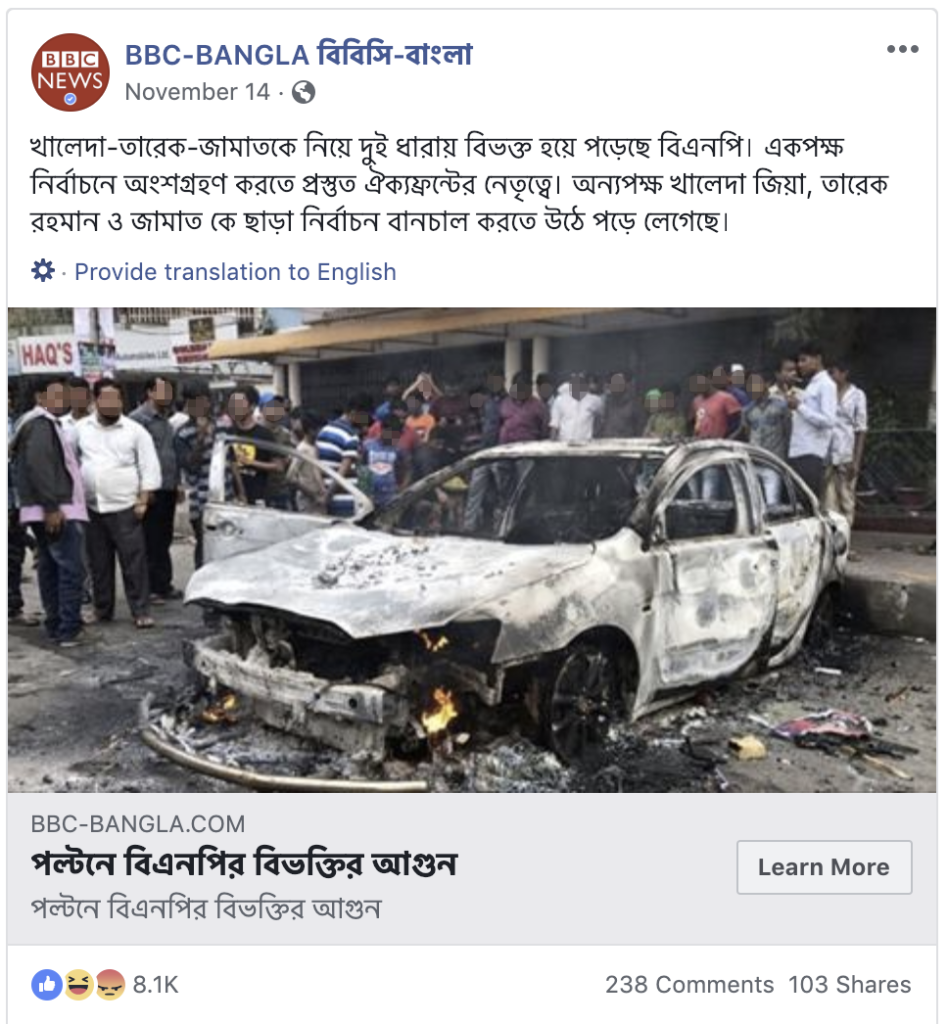Click the BBC-BANGLA.COM domain label

tap(138, 824)
